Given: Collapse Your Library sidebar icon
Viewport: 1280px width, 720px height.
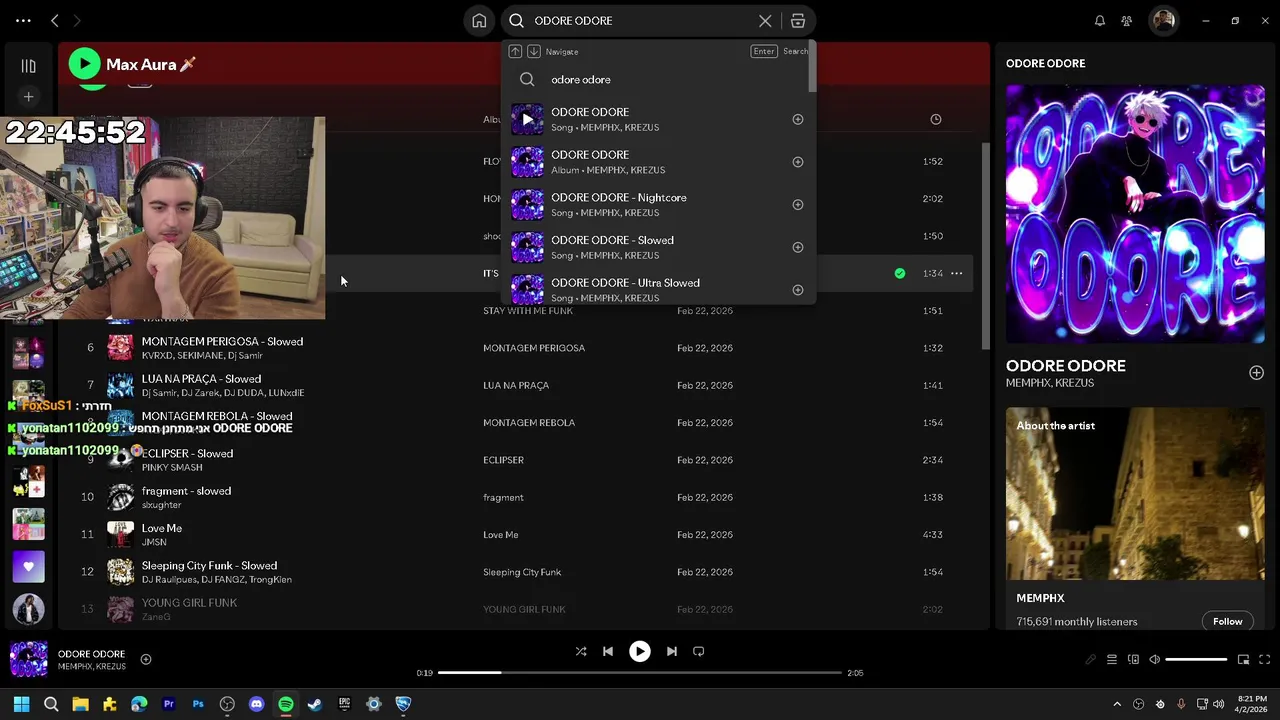Looking at the screenshot, I should 28,66.
